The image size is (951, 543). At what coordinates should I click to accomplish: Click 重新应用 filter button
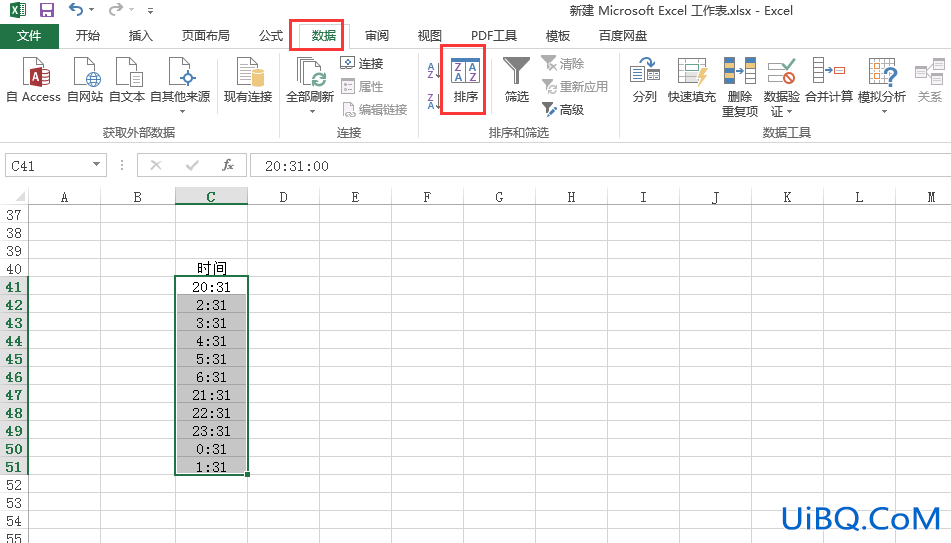575,87
